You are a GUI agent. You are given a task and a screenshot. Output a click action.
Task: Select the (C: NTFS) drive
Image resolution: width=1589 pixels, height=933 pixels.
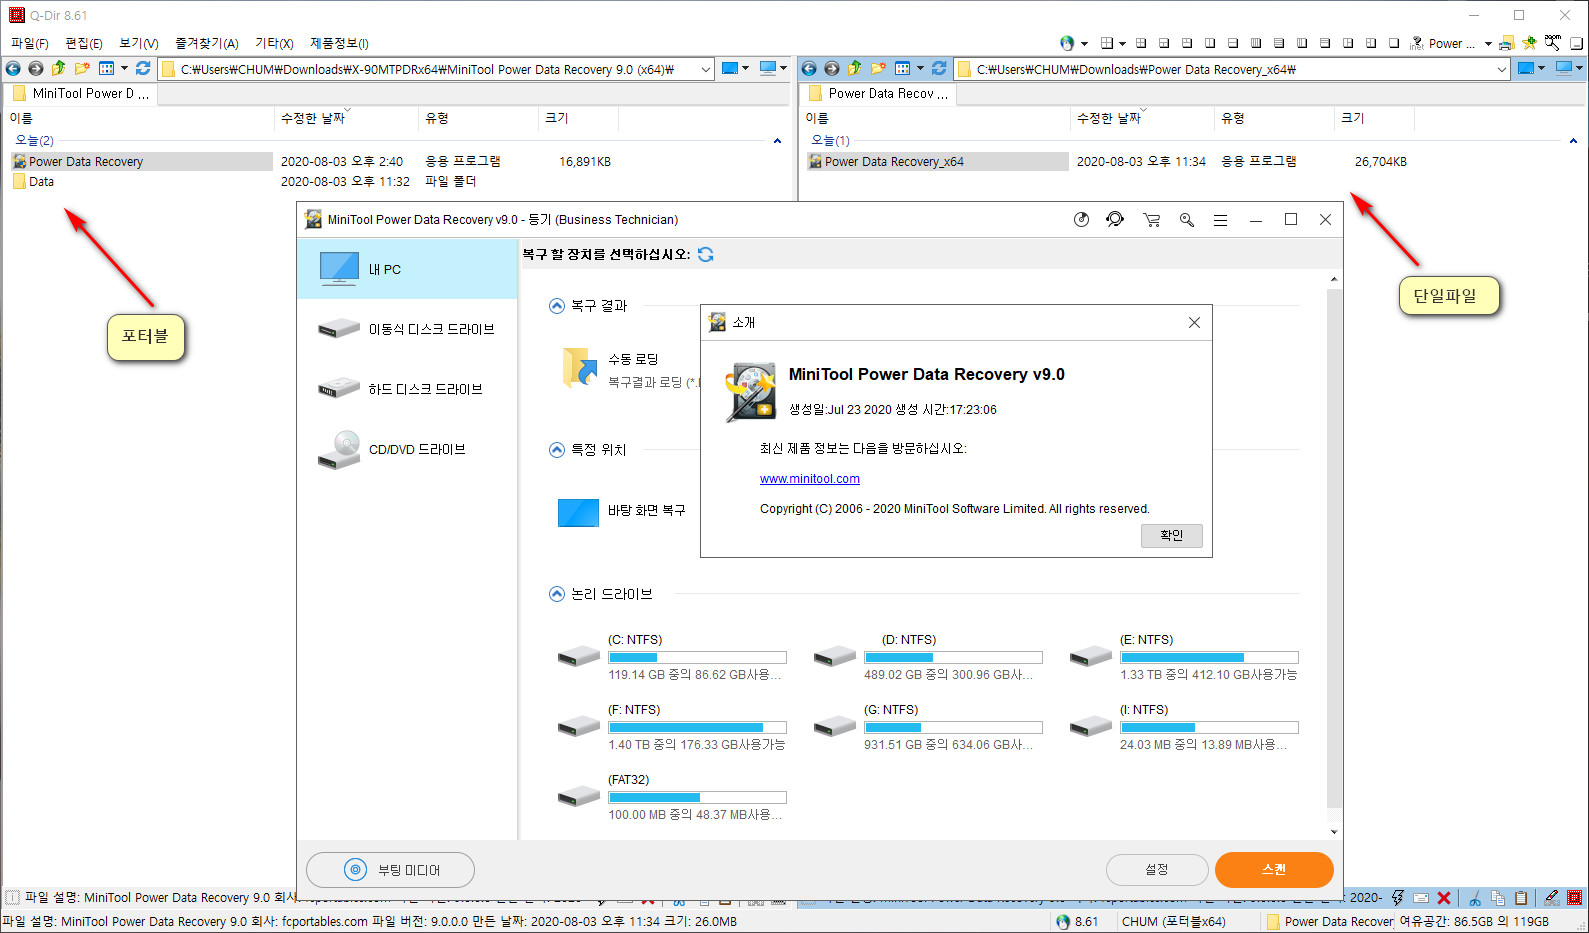pos(671,657)
